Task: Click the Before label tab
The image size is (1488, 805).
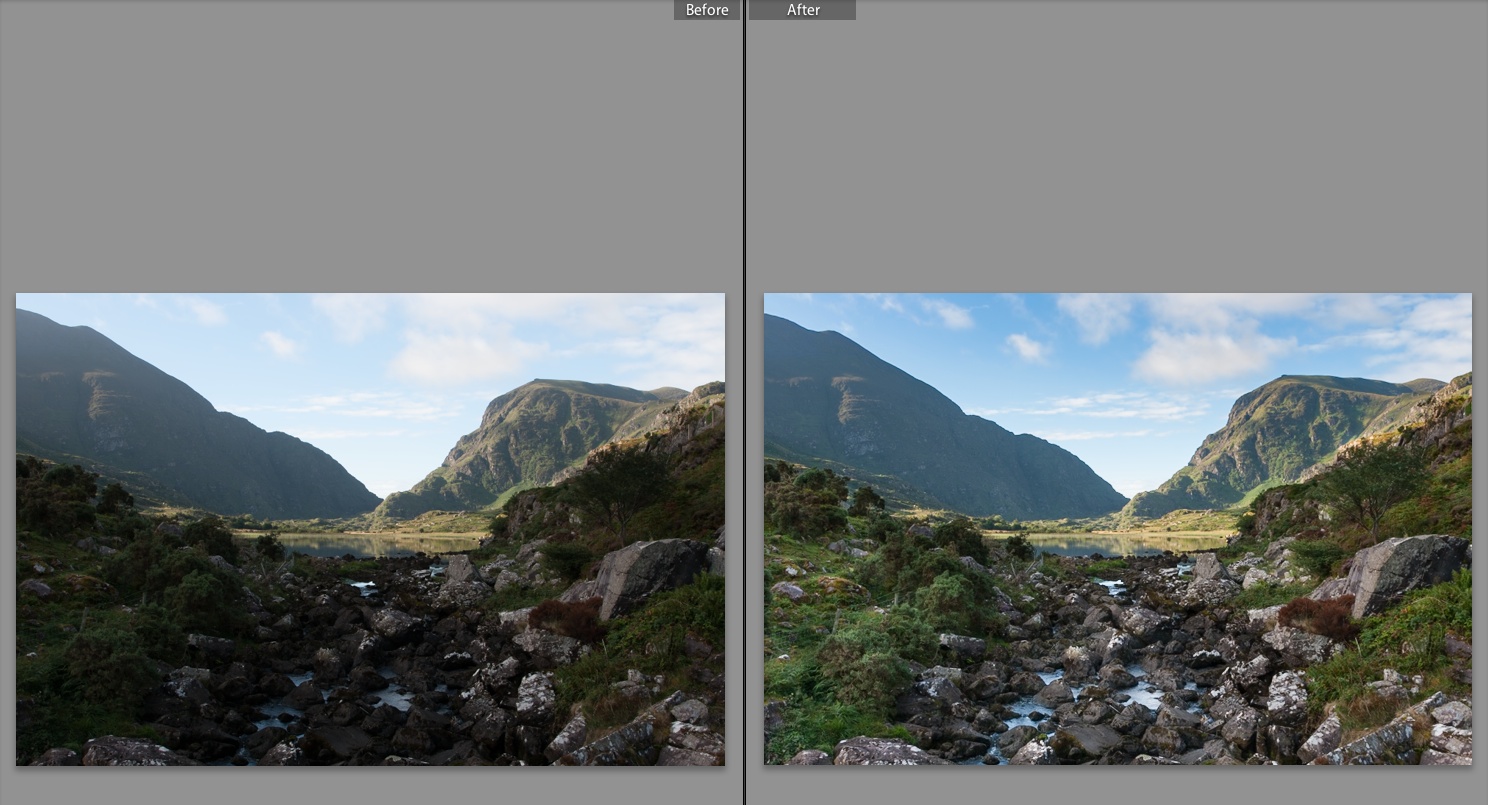Action: [707, 10]
